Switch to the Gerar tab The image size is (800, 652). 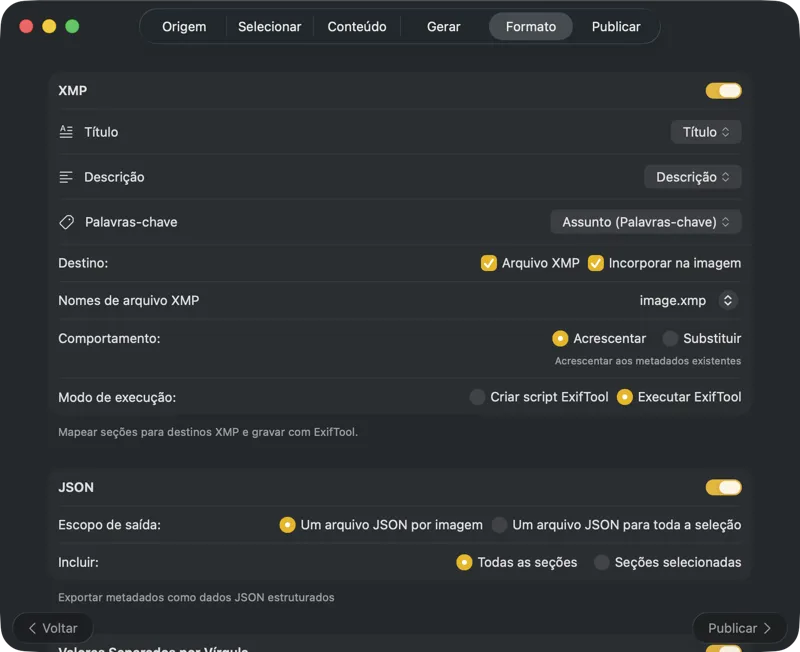coord(442,27)
